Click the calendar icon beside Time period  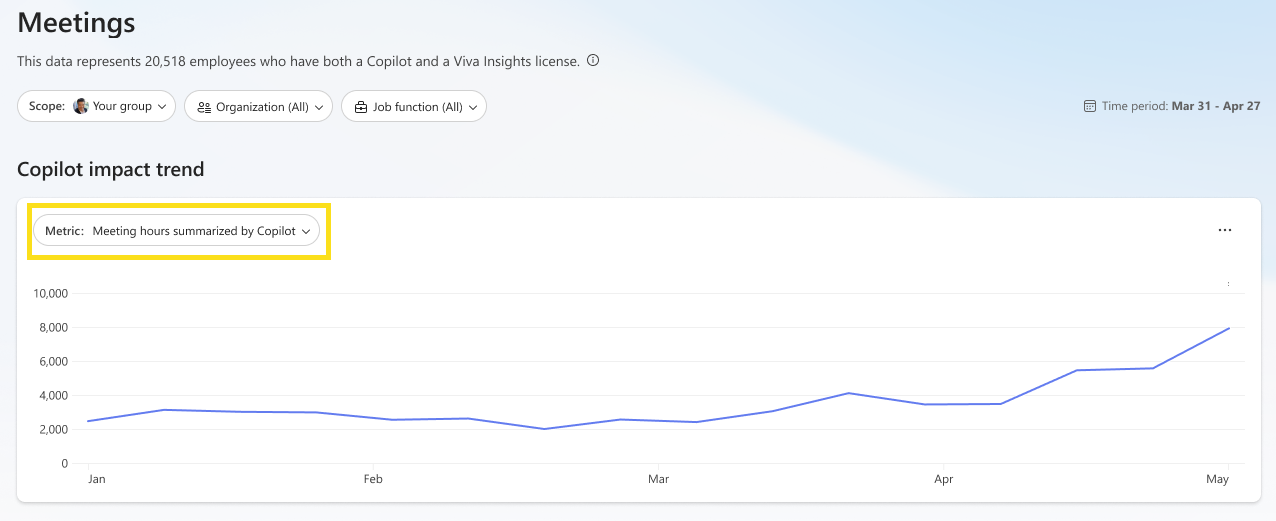point(1090,106)
